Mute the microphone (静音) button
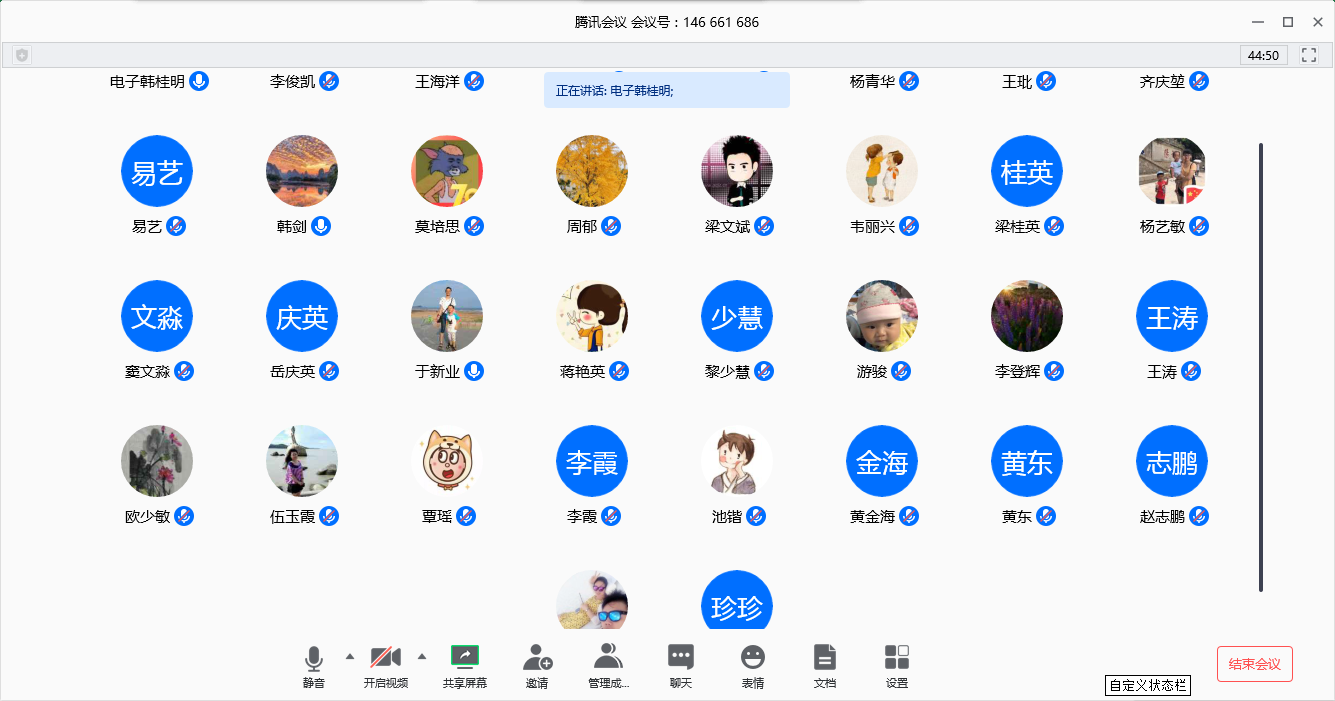The image size is (1335, 701). pos(314,658)
